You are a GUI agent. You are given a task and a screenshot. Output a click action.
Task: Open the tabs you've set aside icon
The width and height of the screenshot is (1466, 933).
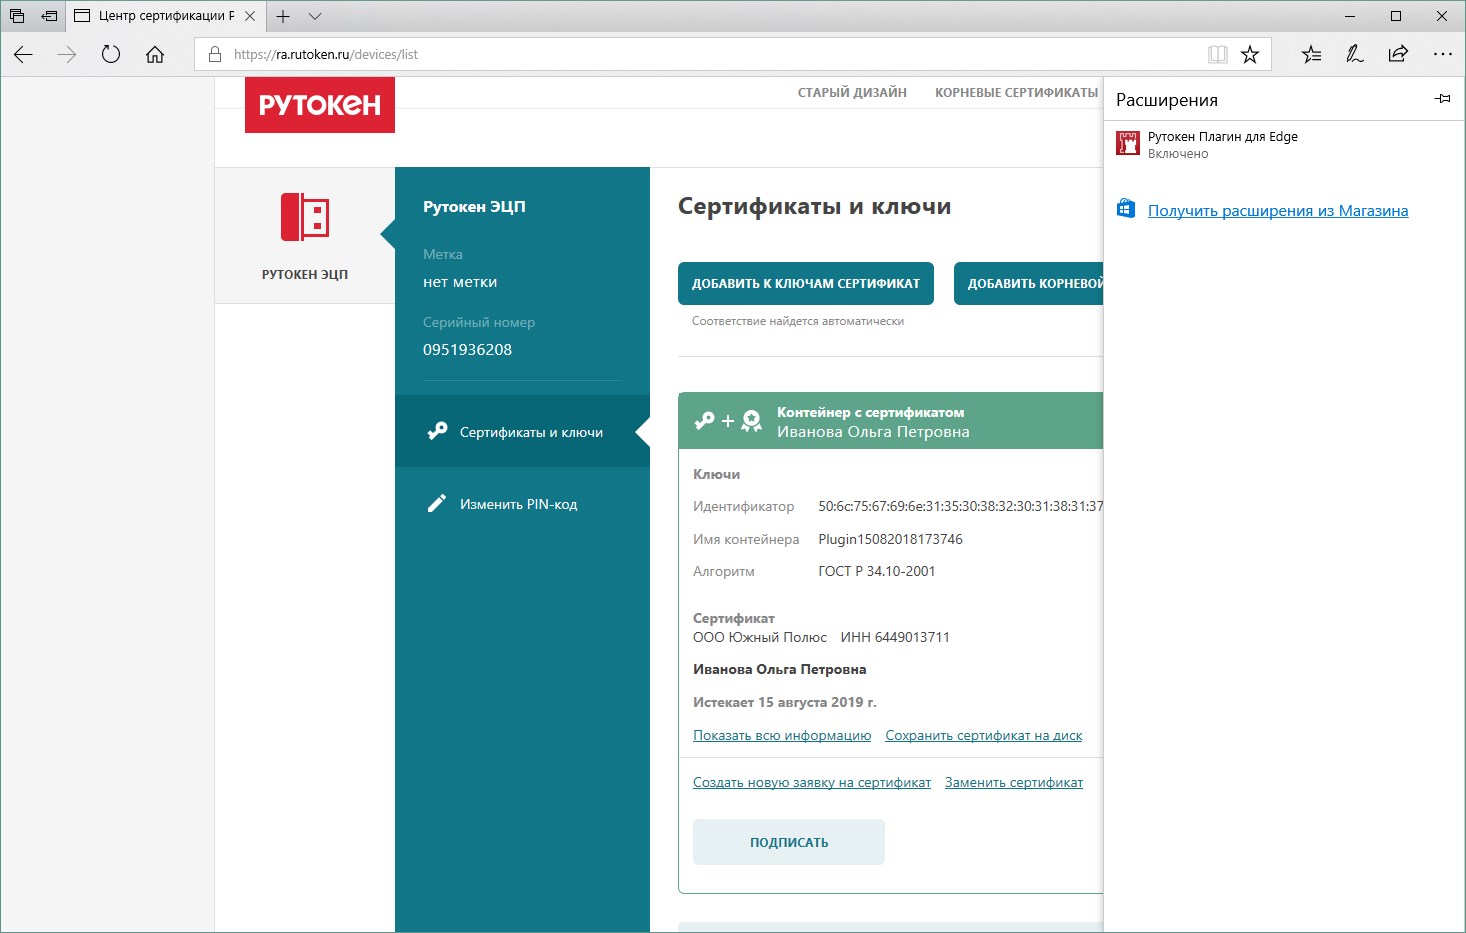pos(17,16)
